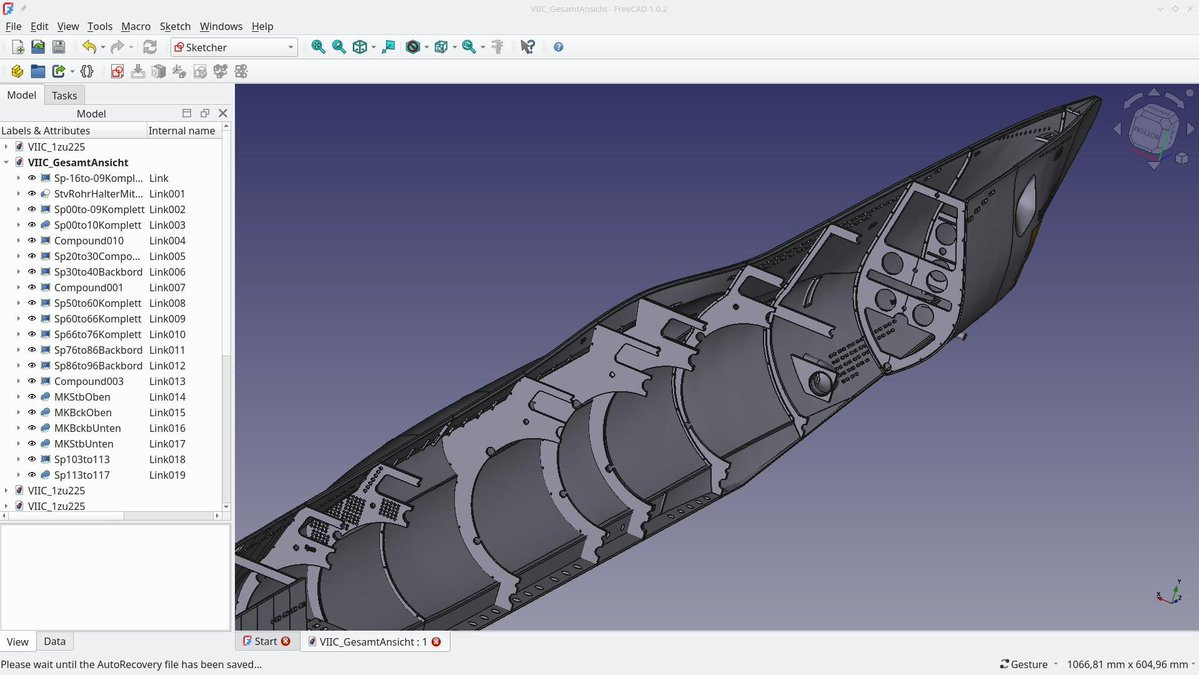Image resolution: width=1199 pixels, height=675 pixels.
Task: Open the Macro menu
Action: pos(135,26)
